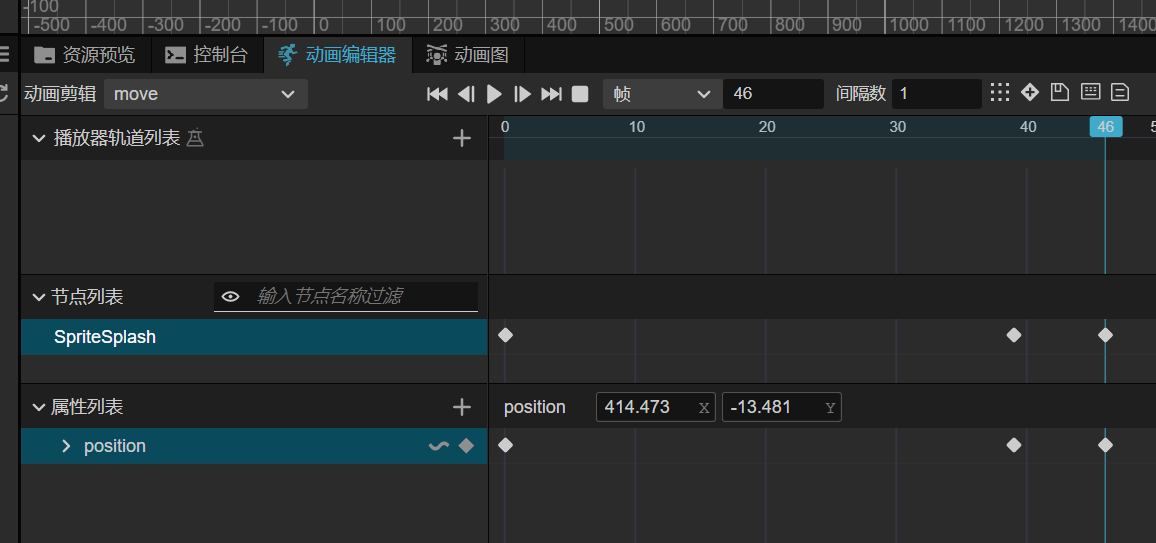
Task: Click the position Y value field
Action: (x=781, y=407)
